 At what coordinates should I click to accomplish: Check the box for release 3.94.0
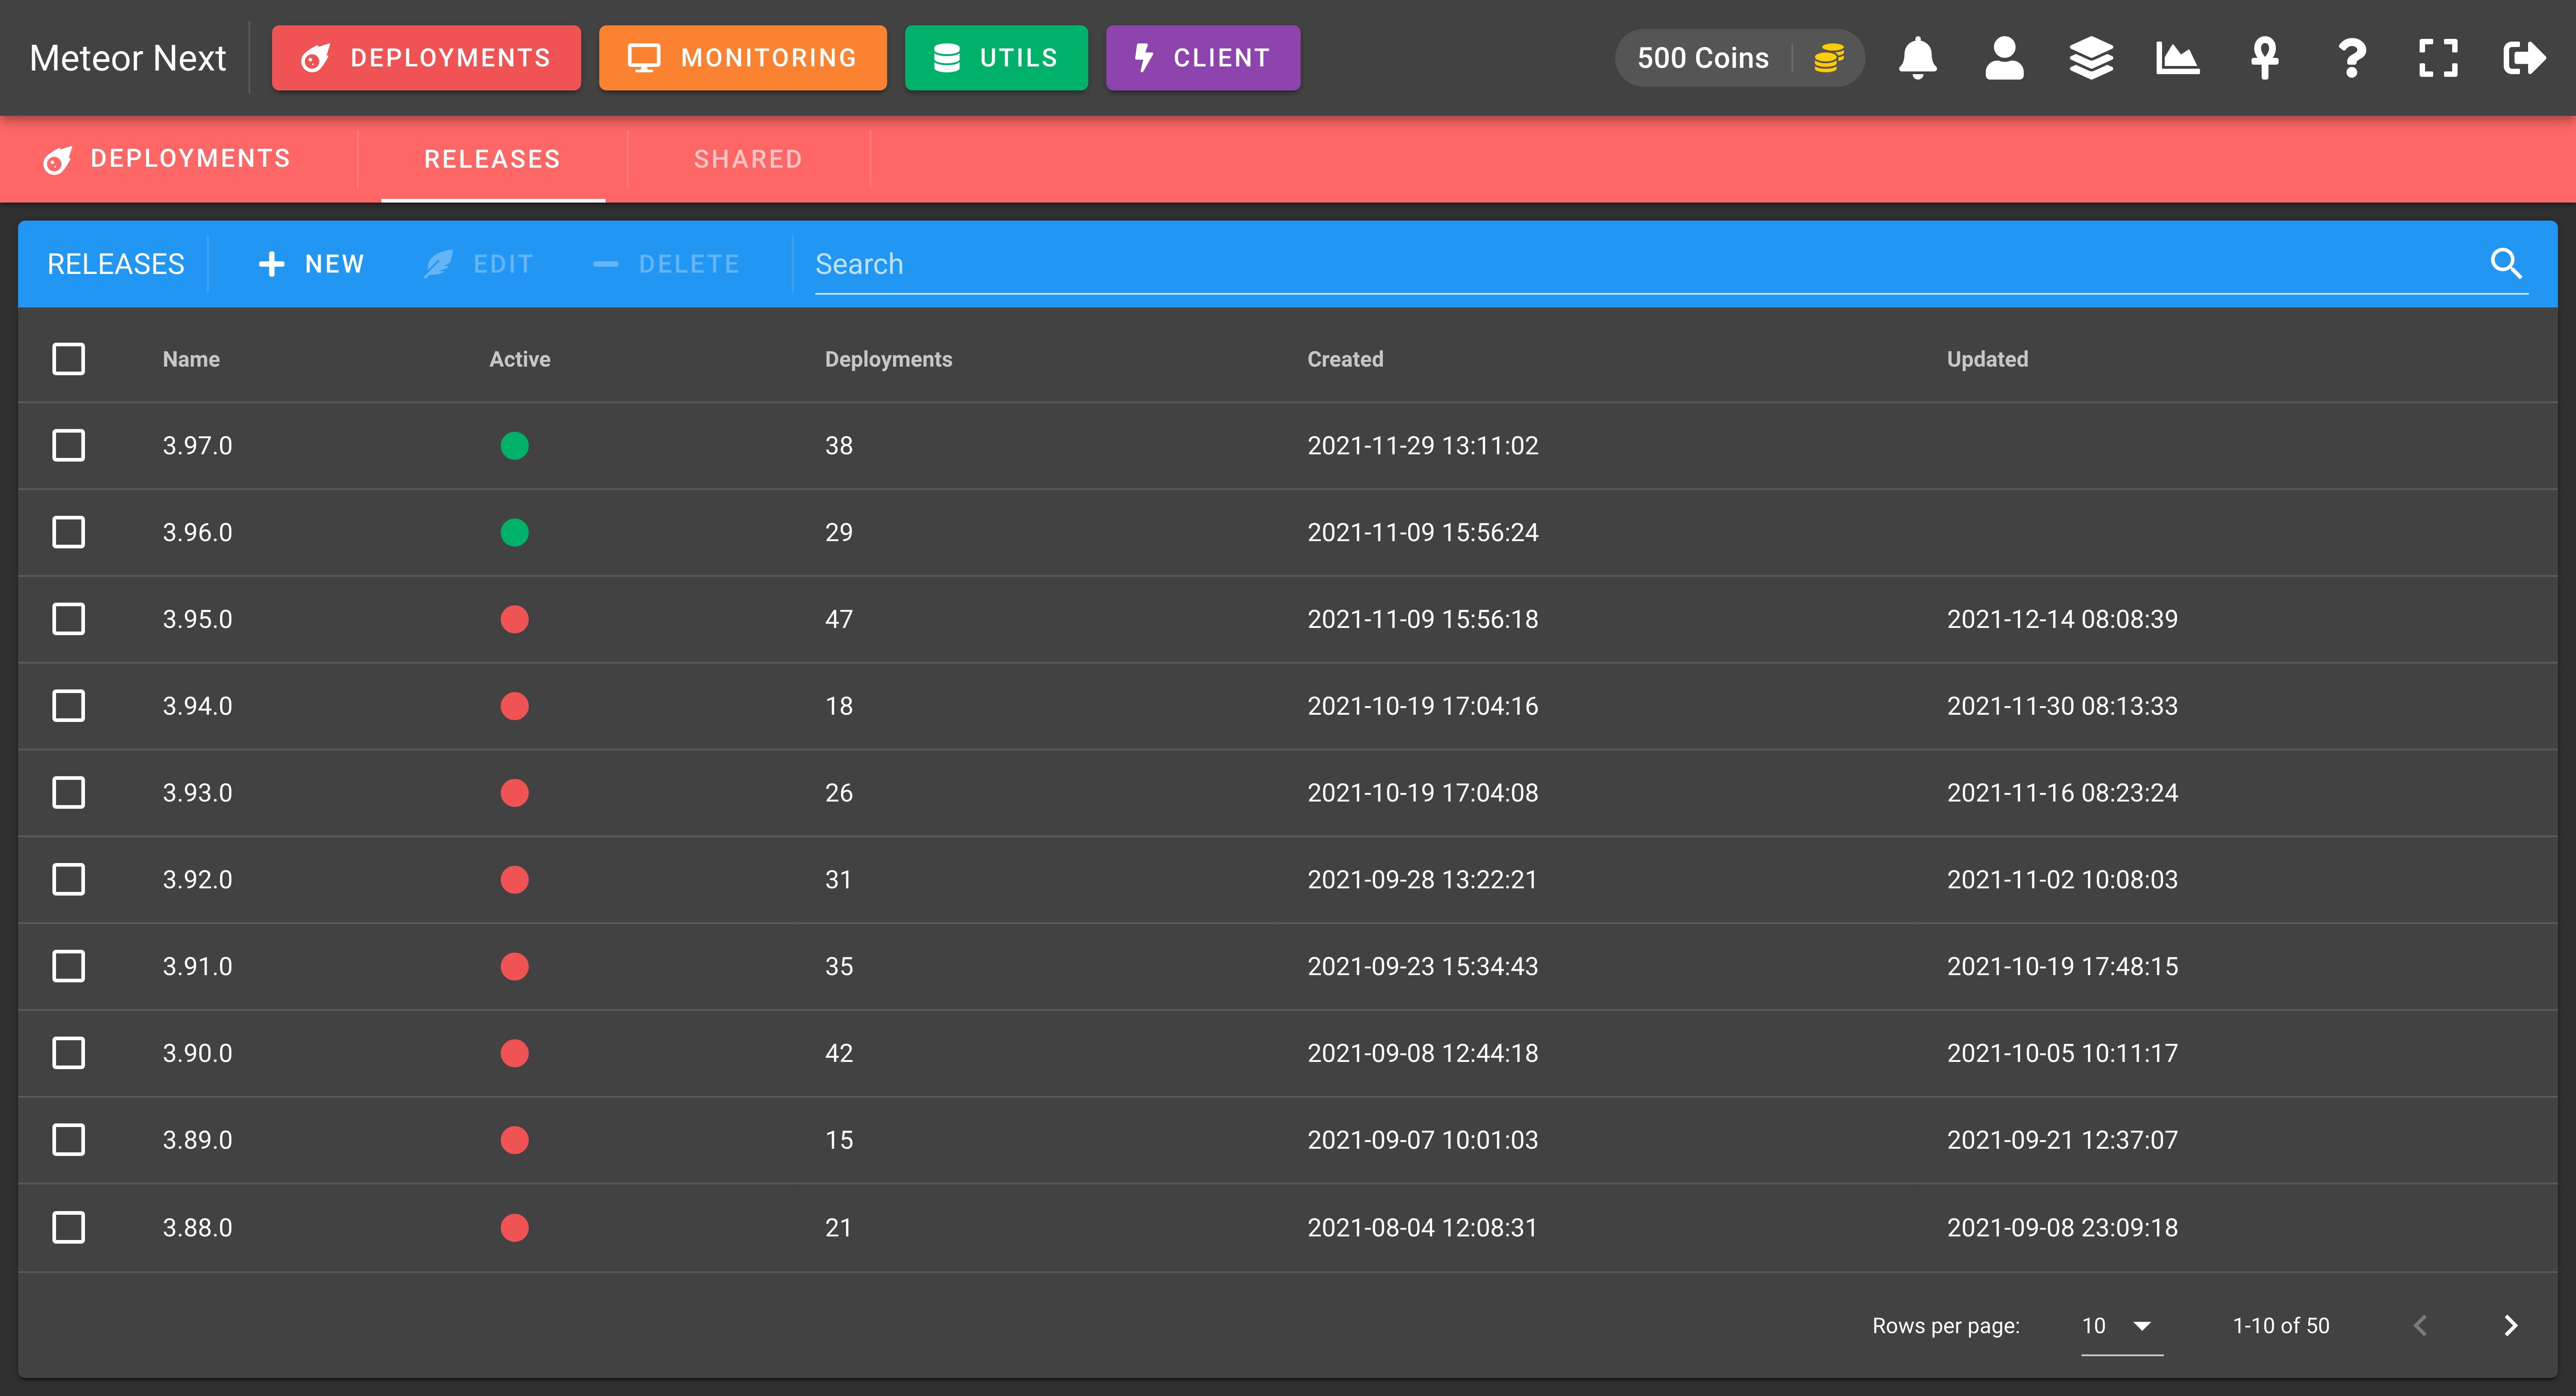click(x=68, y=706)
